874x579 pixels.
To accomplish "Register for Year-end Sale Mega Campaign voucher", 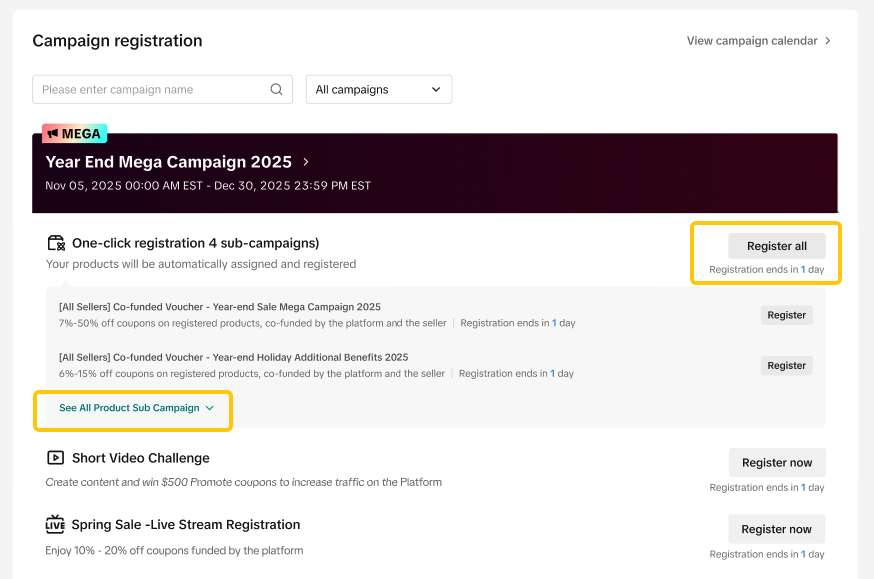I will pyautogui.click(x=786, y=315).
